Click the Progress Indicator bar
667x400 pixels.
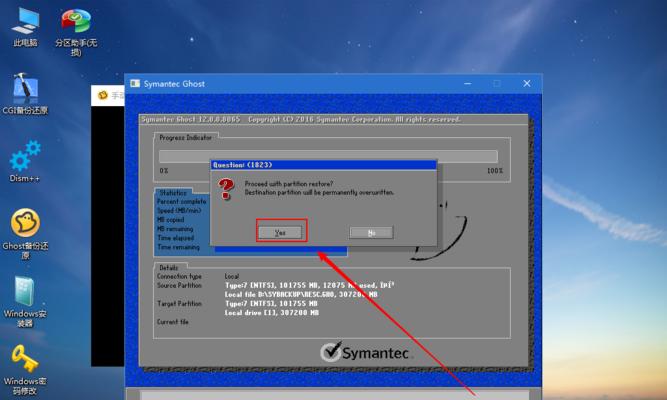point(328,156)
